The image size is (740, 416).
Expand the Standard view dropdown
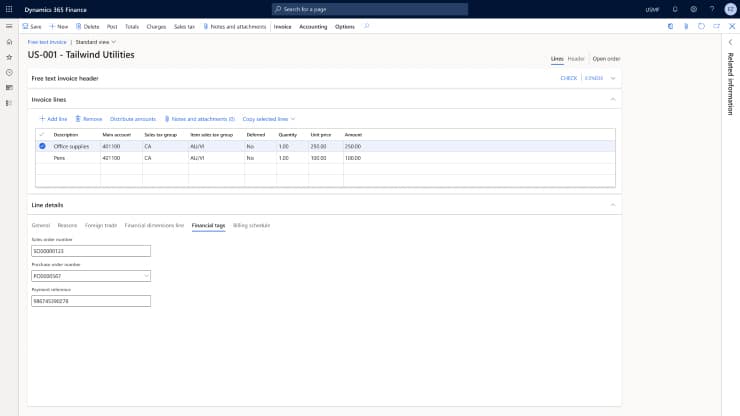tap(96, 42)
